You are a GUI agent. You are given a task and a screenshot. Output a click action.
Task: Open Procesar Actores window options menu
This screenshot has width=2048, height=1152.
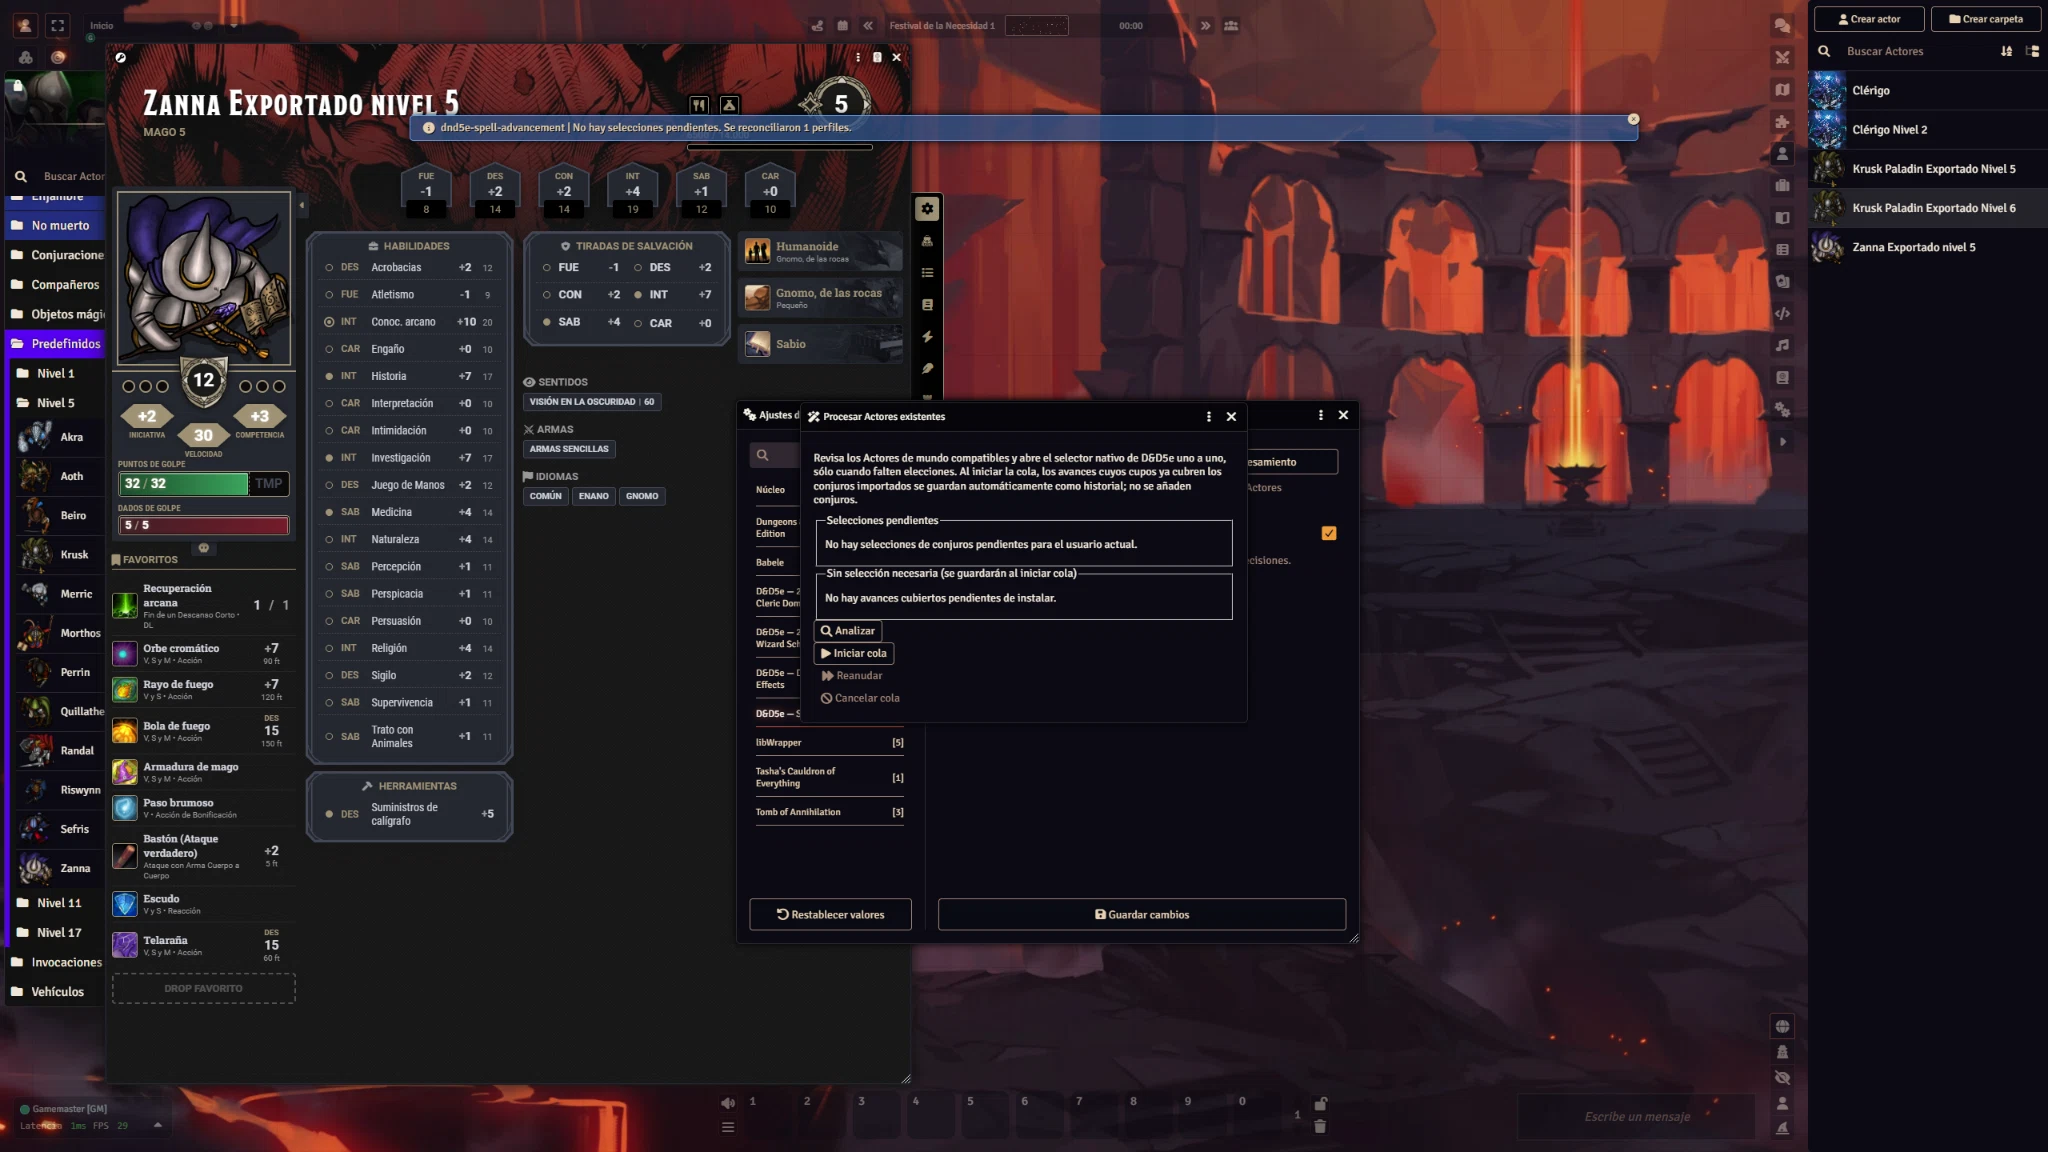[1208, 417]
